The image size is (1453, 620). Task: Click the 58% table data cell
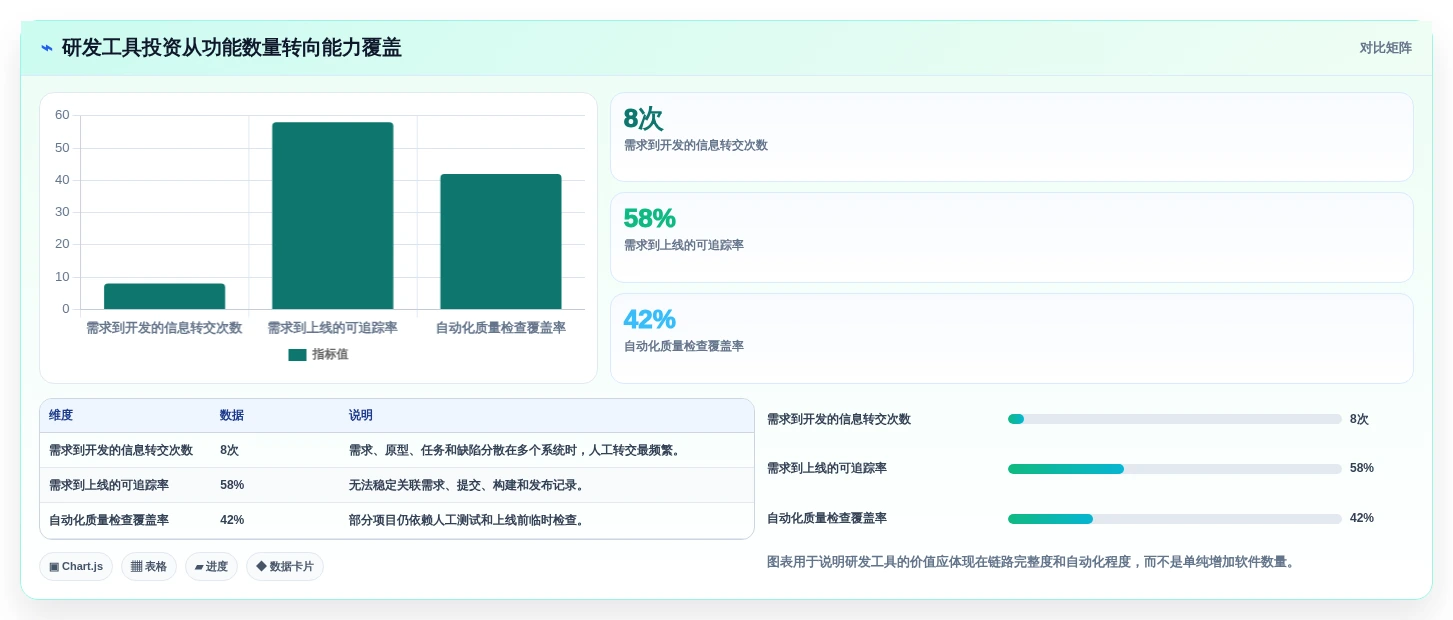click(x=232, y=485)
